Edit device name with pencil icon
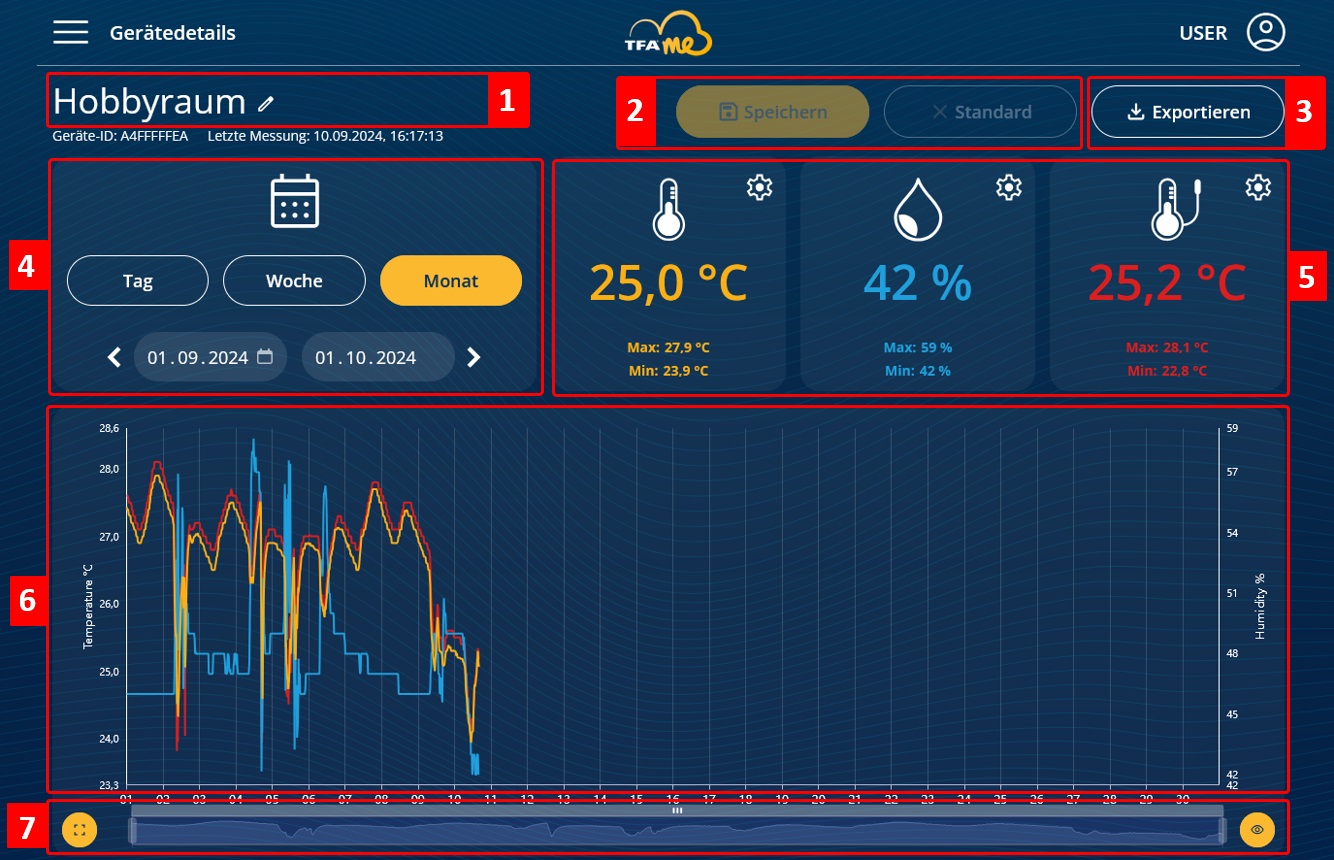Viewport: 1334px width, 860px height. point(265,103)
